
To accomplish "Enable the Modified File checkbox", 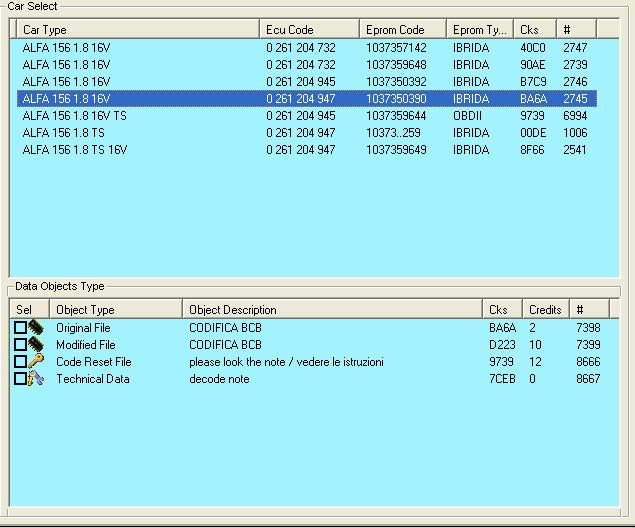I will click(20, 345).
